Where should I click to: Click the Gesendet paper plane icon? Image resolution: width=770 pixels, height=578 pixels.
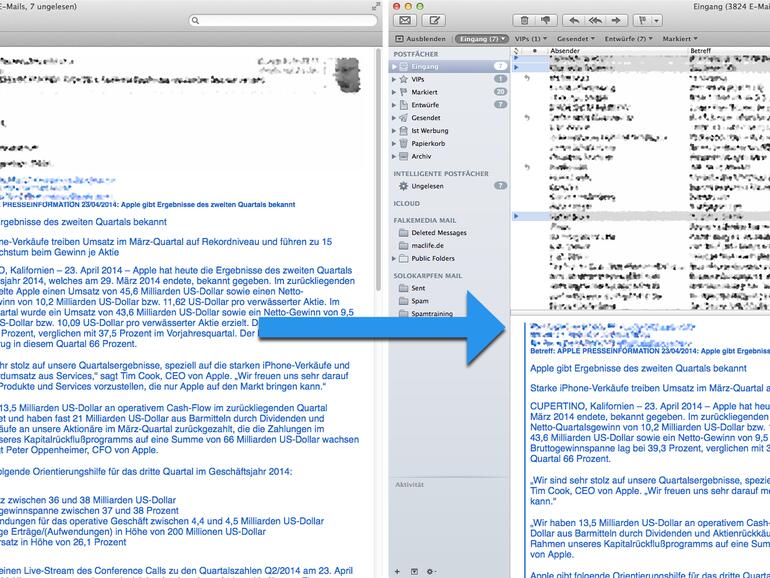coord(404,118)
